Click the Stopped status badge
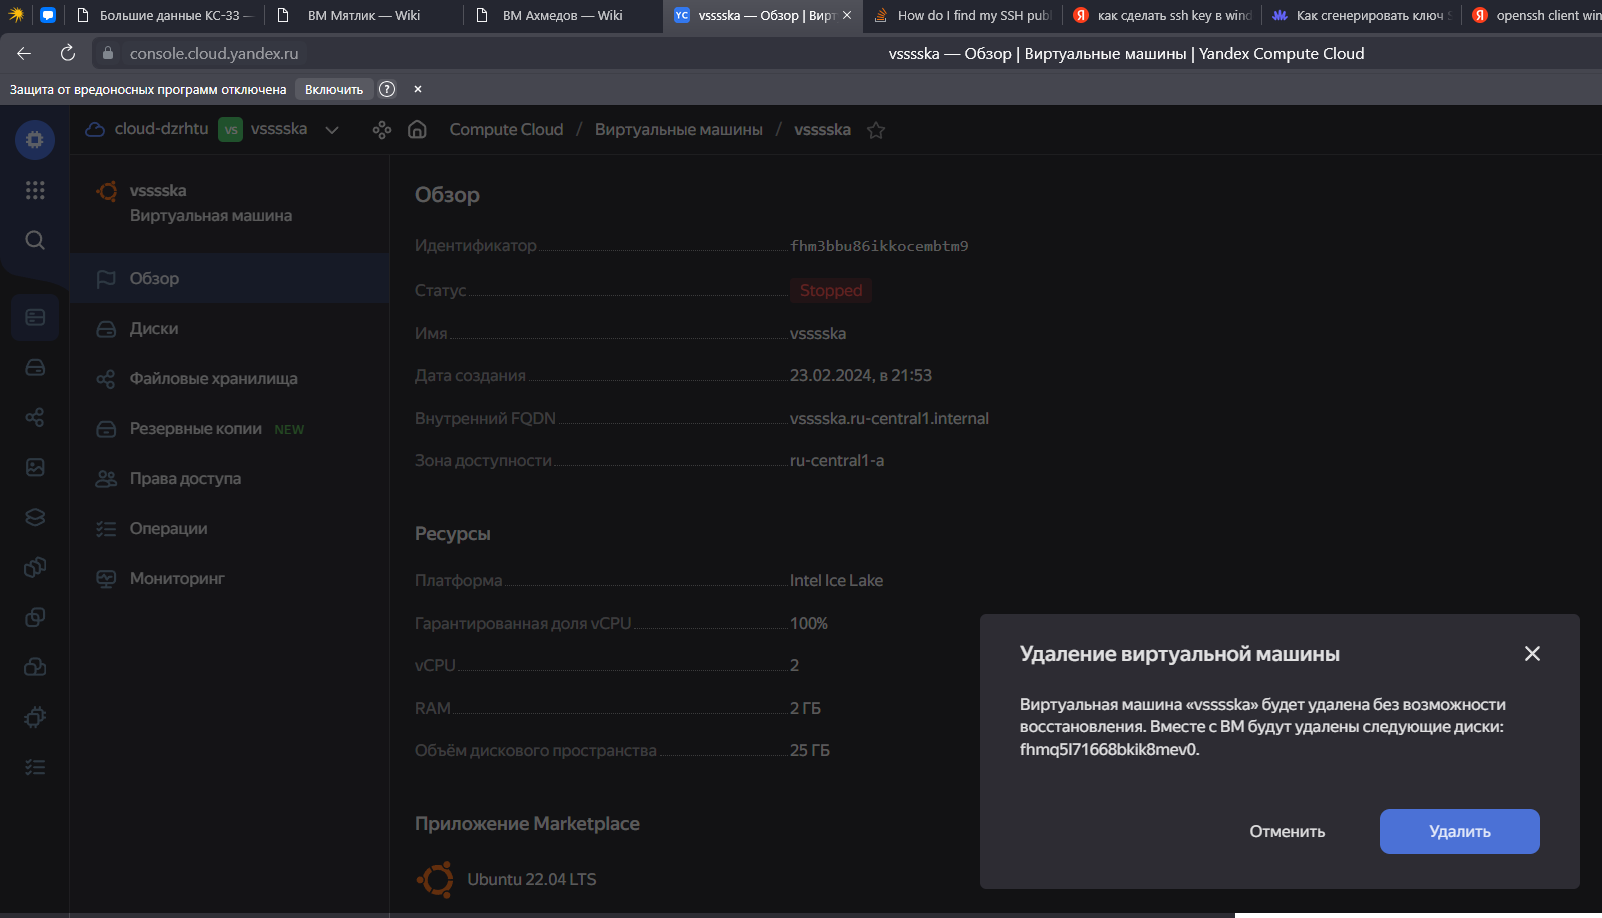This screenshot has width=1602, height=918. pyautogui.click(x=831, y=290)
